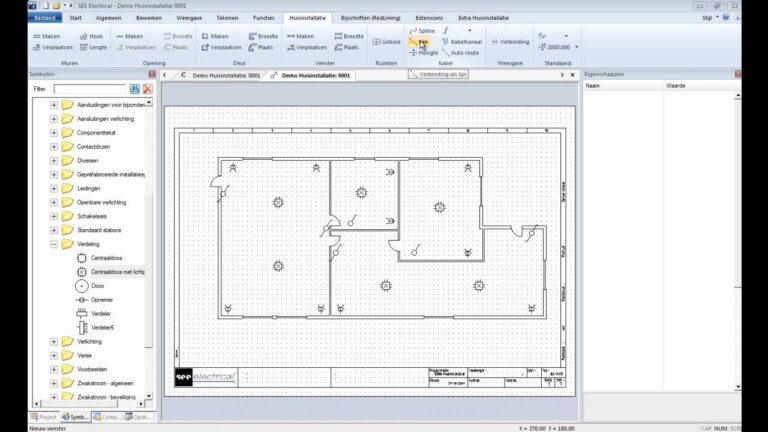This screenshot has width=768, height=432.
Task: Close the Symbolen panel
Action: [x=152, y=74]
